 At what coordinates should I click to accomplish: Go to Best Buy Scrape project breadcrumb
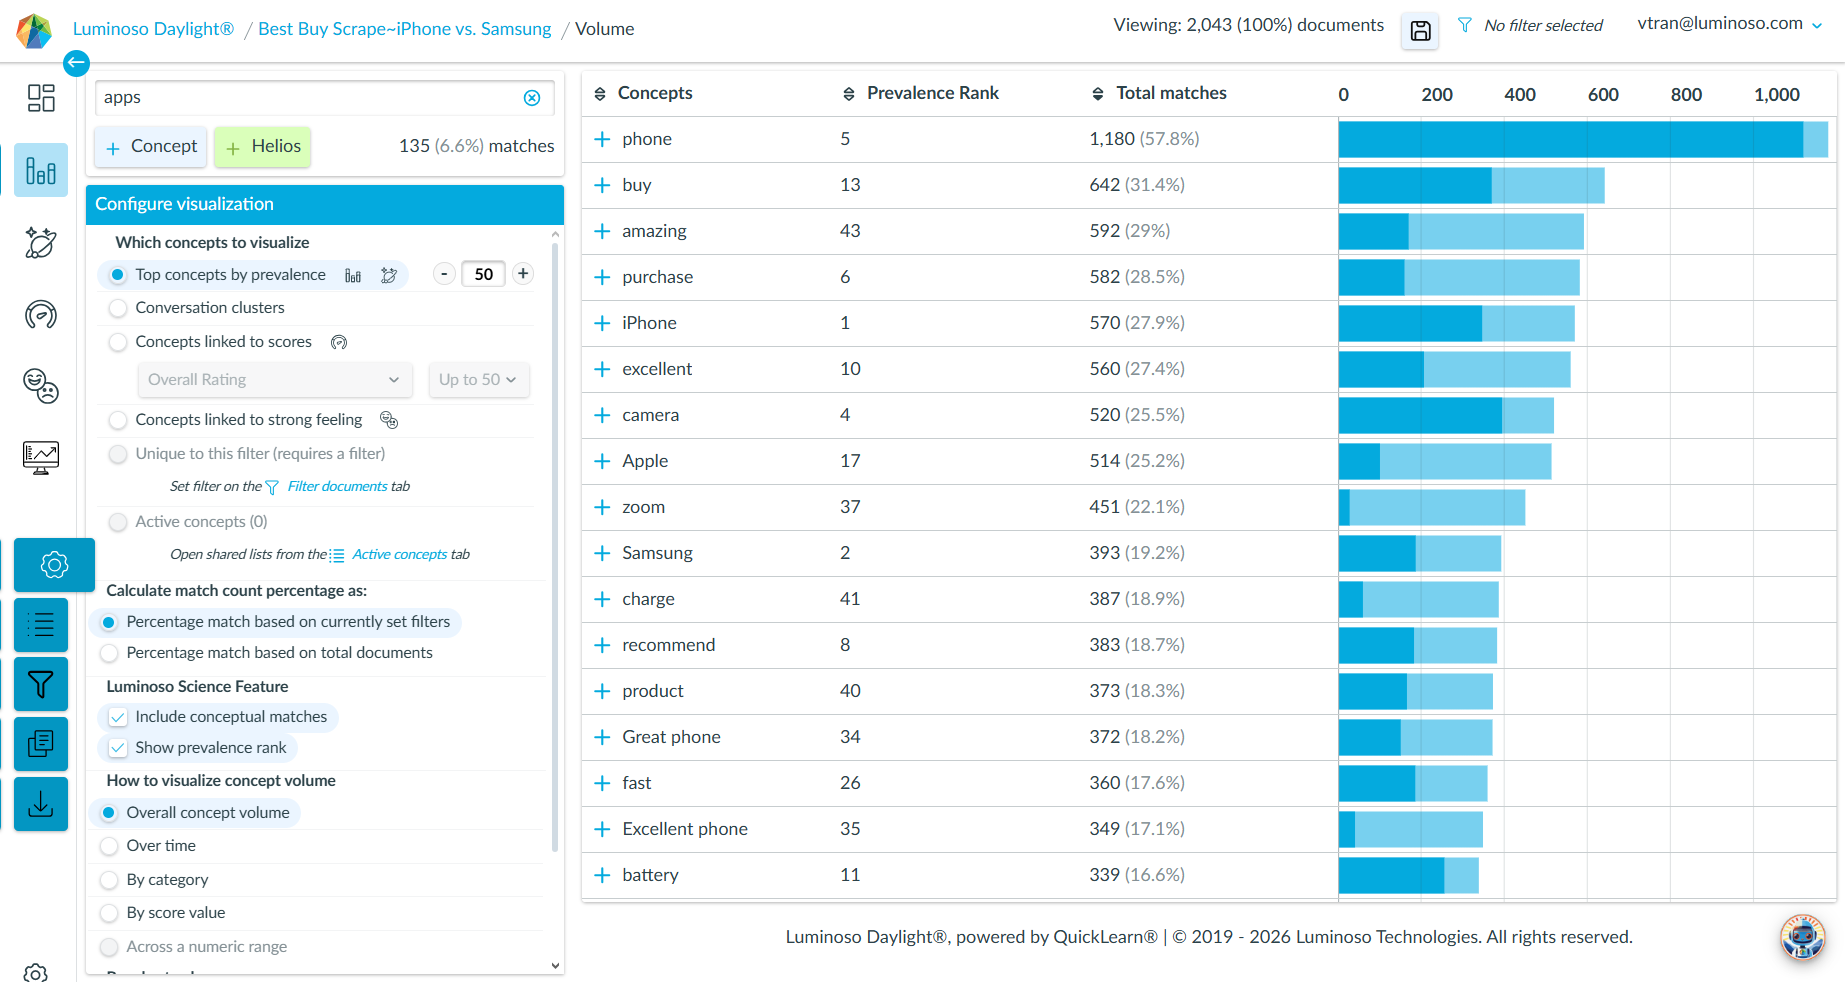[x=404, y=29]
